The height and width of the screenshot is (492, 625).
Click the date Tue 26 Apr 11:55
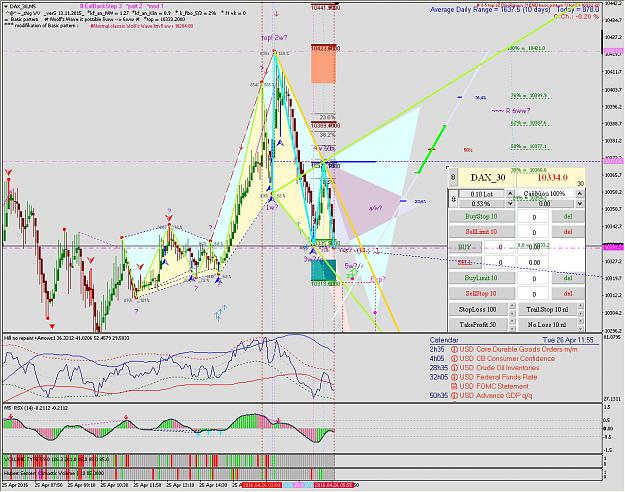568,340
